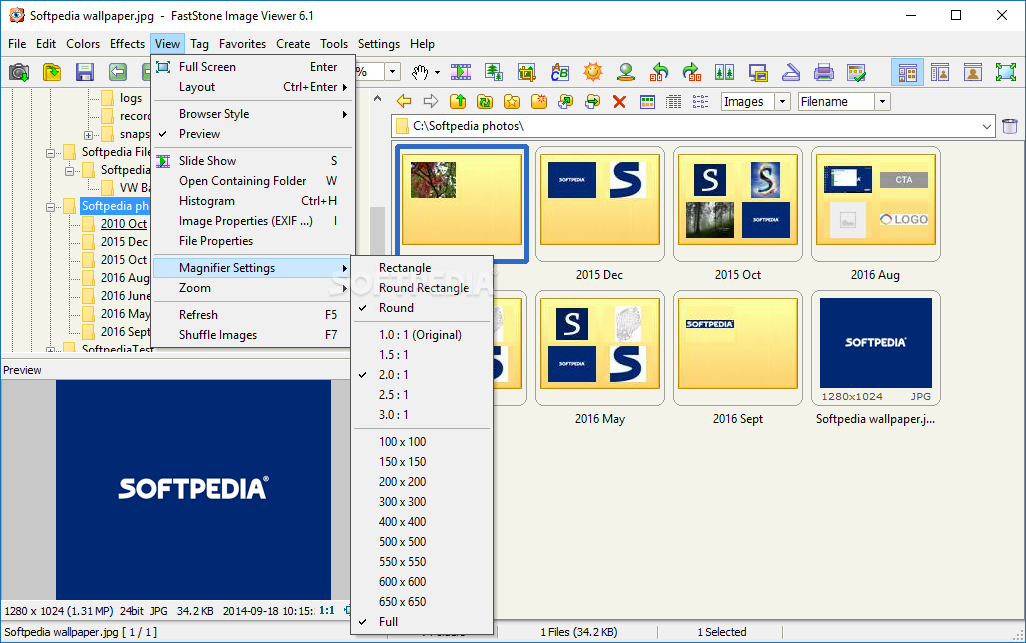Open the Filename sort dropdown
Viewport: 1026px width, 643px height.
point(883,101)
